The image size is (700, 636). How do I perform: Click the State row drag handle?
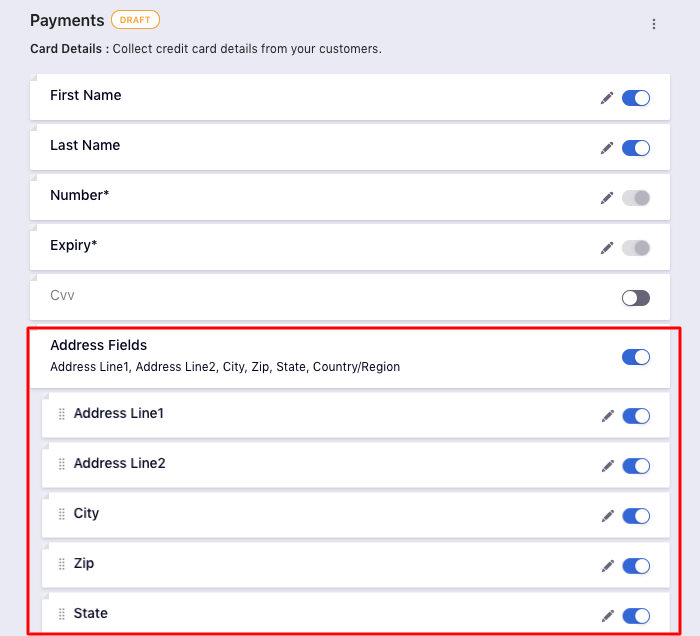62,614
